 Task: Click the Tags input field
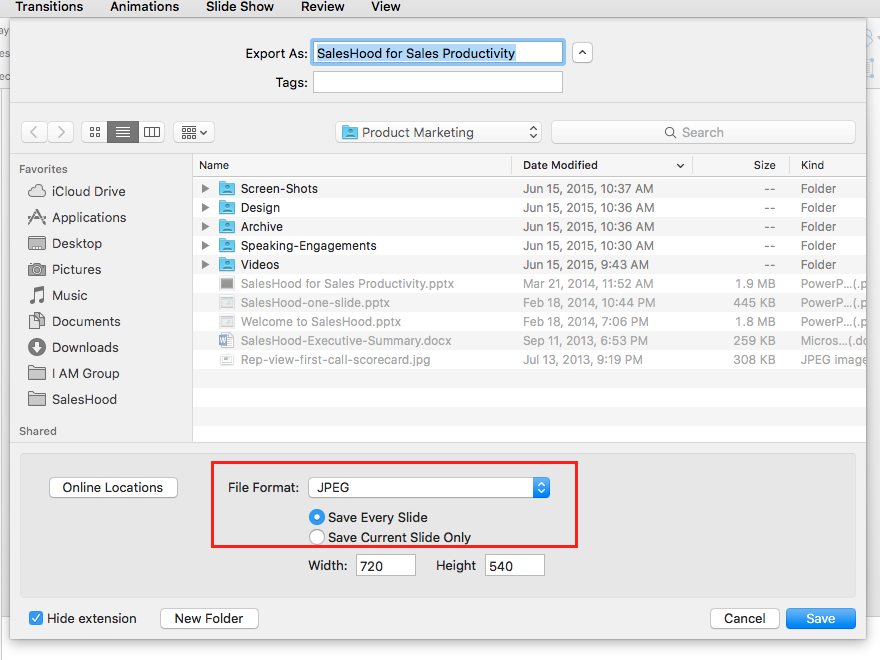pyautogui.click(x=438, y=82)
